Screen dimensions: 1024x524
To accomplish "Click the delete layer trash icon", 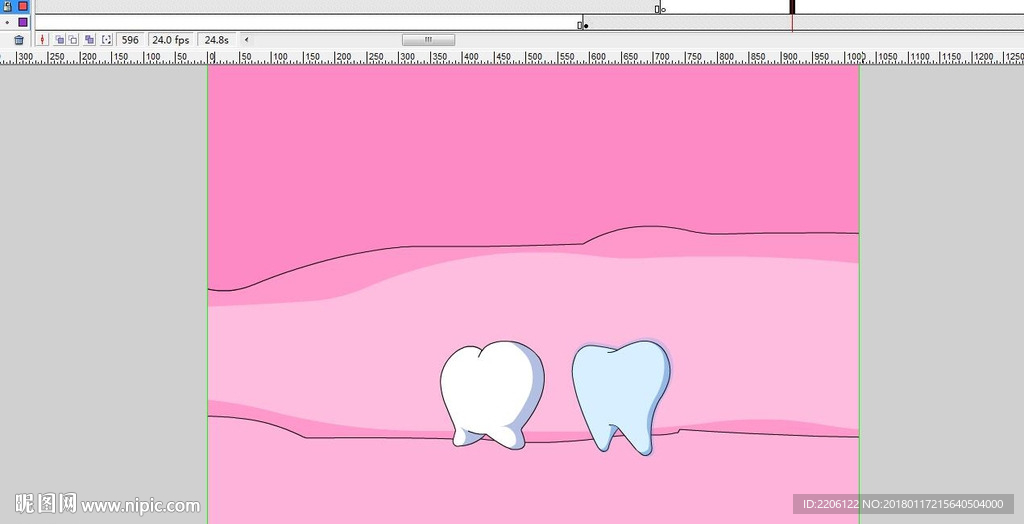I will click(x=20, y=40).
